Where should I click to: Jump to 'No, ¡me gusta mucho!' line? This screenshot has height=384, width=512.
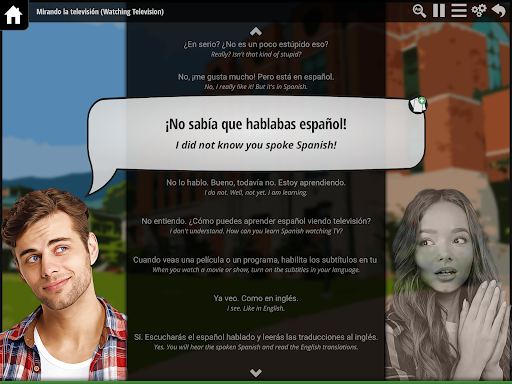click(x=256, y=81)
